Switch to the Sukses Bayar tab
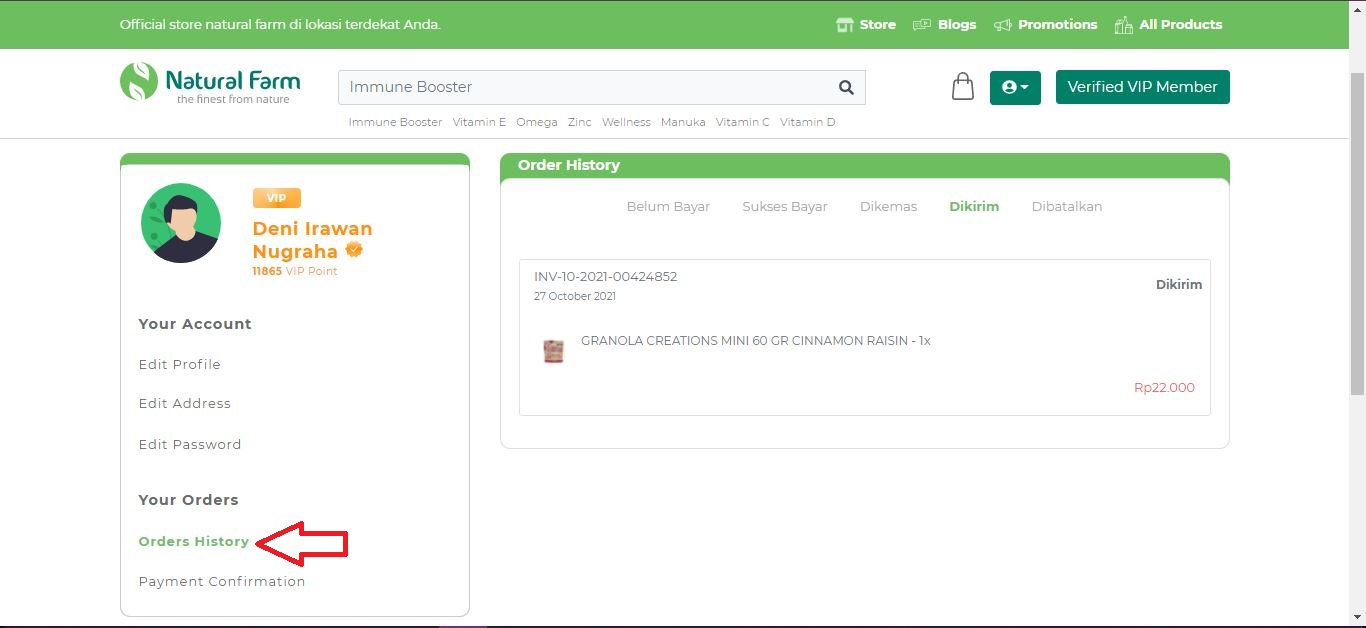 (784, 207)
